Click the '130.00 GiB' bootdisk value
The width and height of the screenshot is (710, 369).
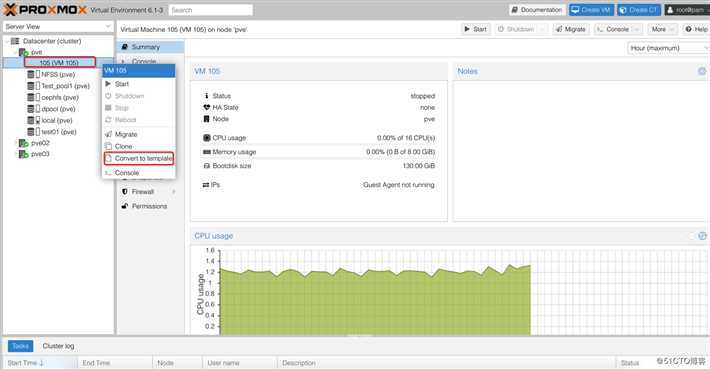419,166
